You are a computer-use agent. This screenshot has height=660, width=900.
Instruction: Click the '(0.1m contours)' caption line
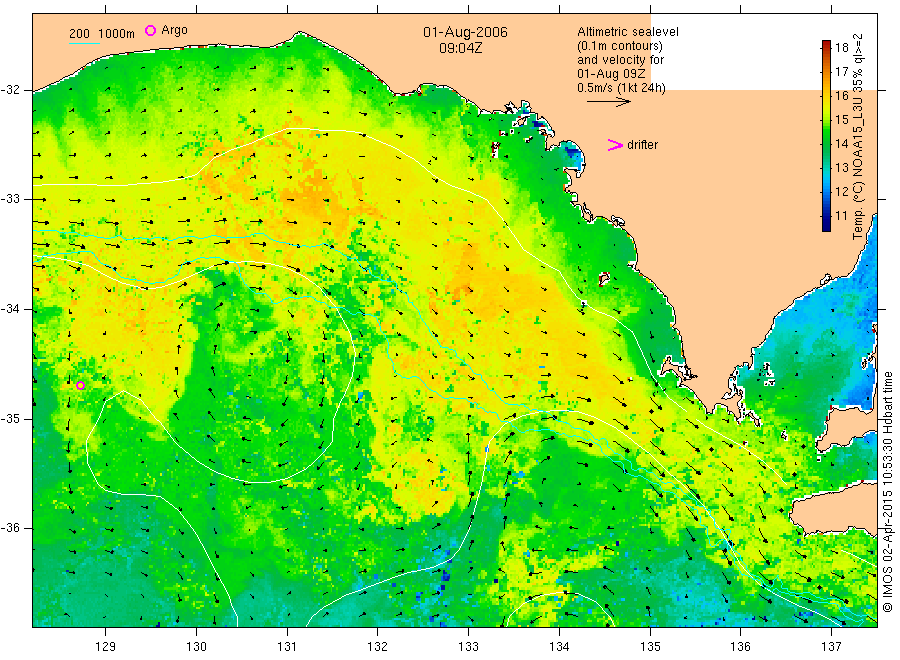[619, 46]
